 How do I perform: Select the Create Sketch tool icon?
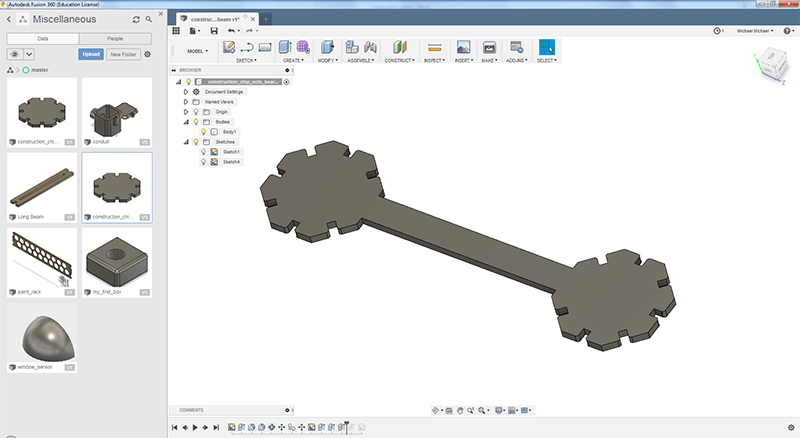click(x=229, y=47)
